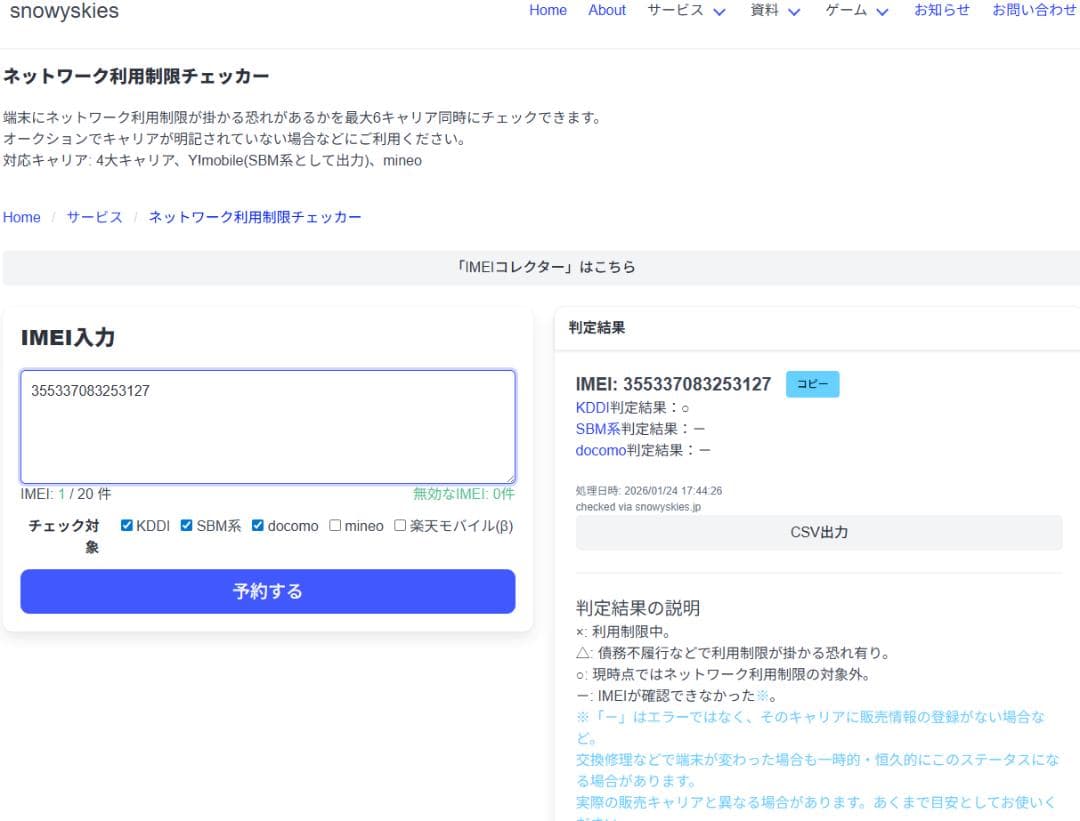Open お知らせ from the navigation bar
Screen dimensions: 1080x821
click(941, 11)
